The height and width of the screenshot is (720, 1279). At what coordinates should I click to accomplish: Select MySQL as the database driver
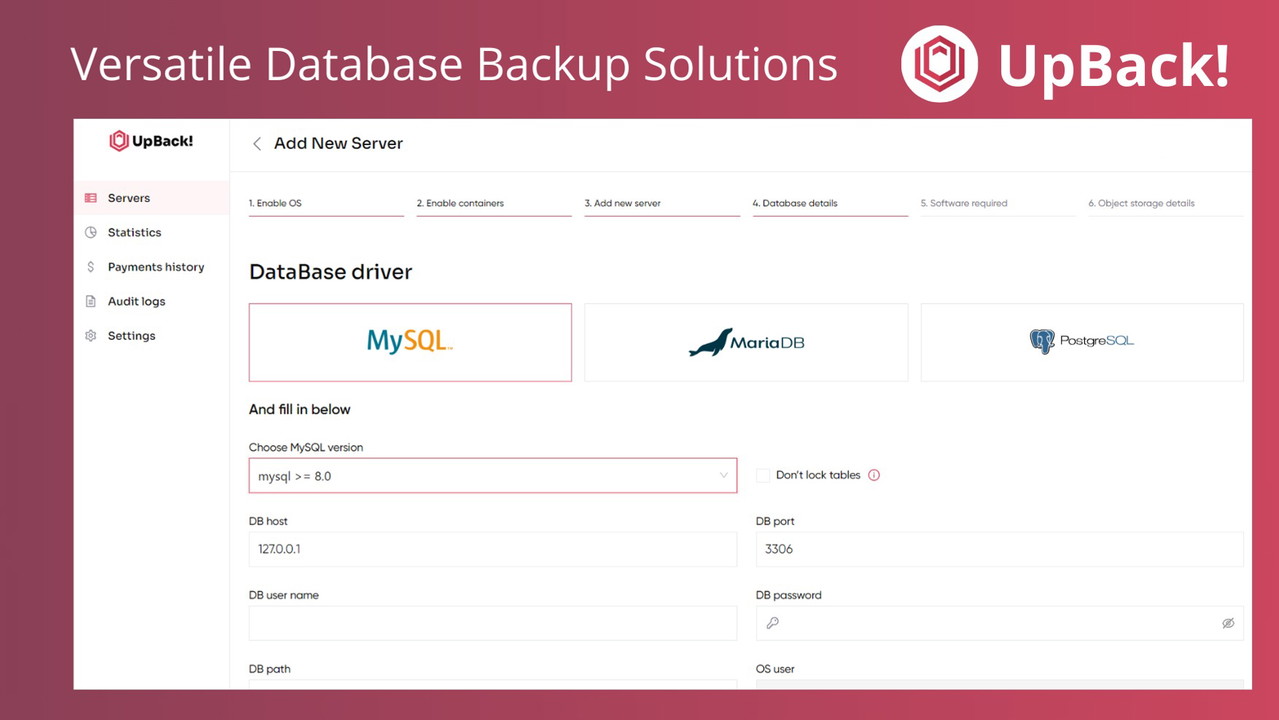pos(410,342)
